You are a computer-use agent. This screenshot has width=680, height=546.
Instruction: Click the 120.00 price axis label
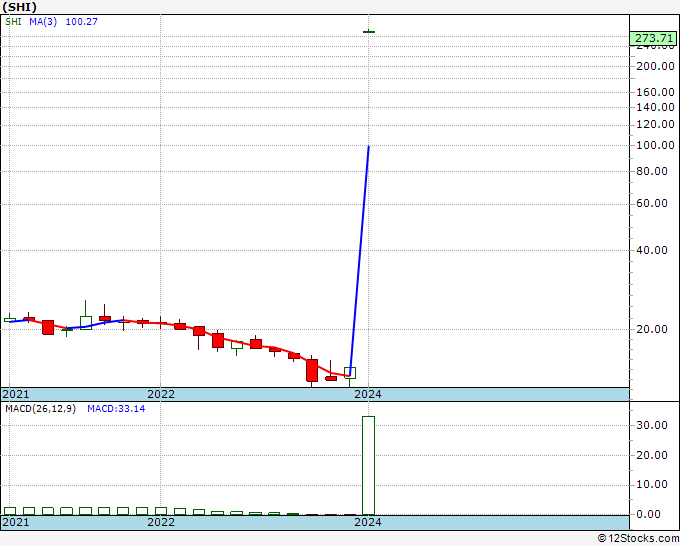click(x=655, y=124)
